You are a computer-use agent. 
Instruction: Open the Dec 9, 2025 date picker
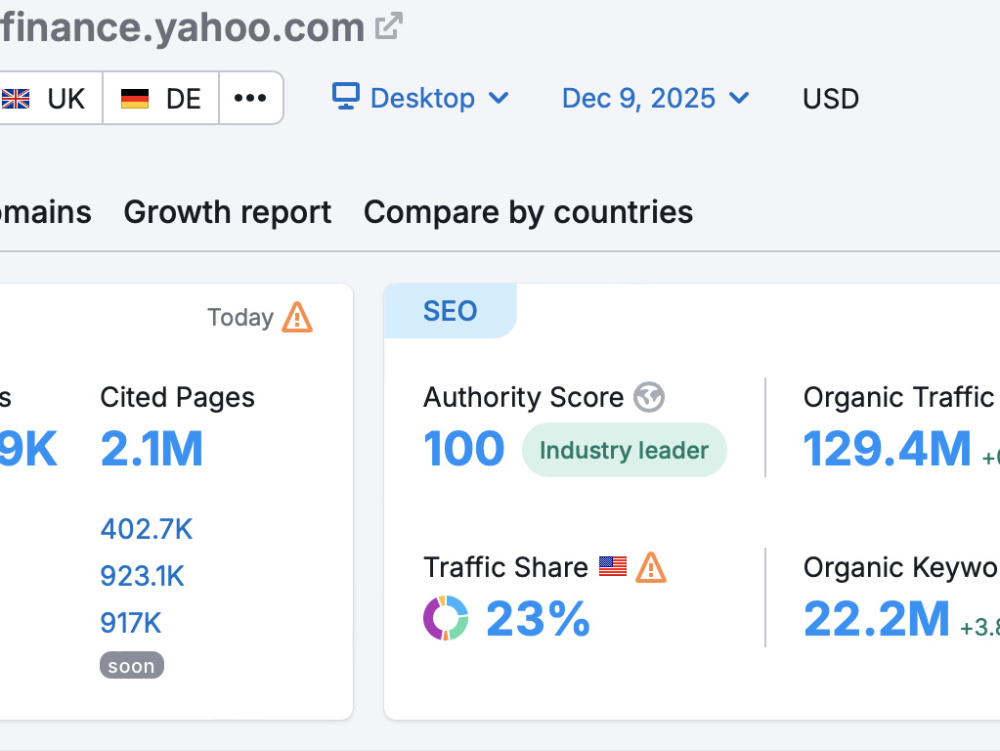click(655, 98)
